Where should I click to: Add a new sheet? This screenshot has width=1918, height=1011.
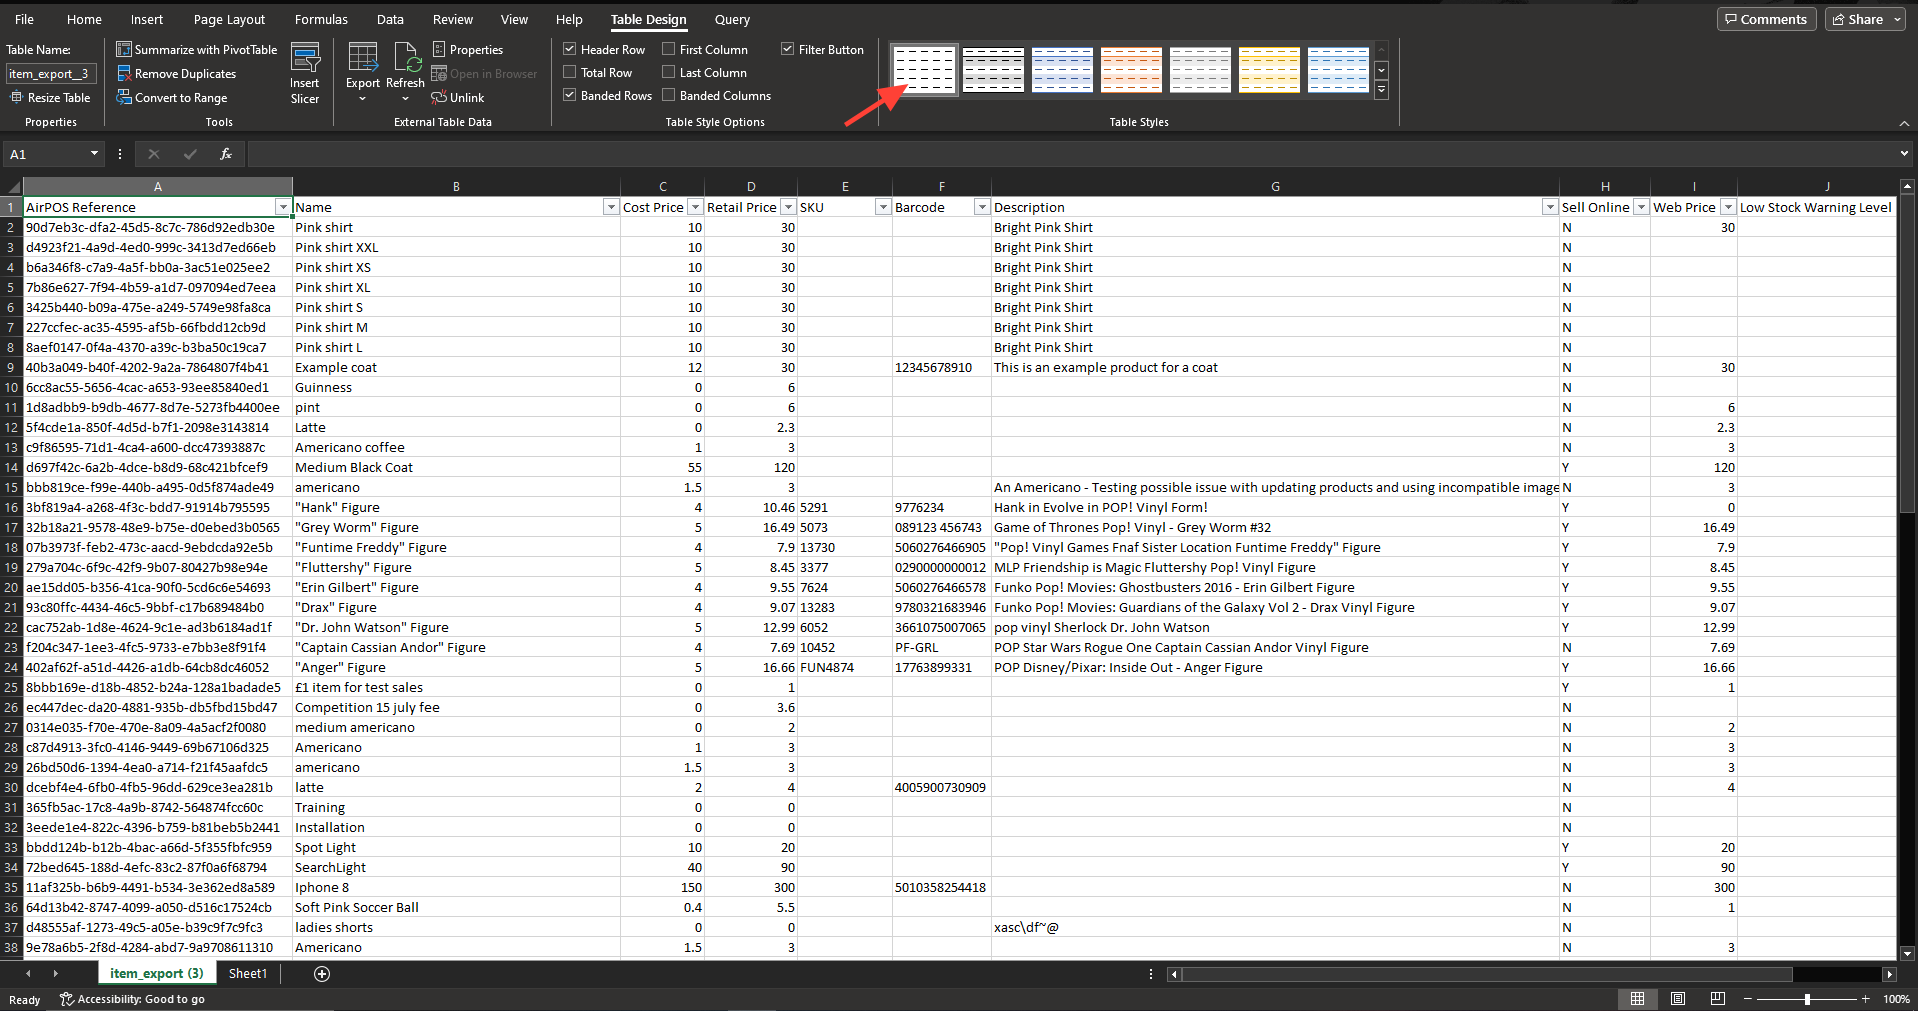click(322, 973)
